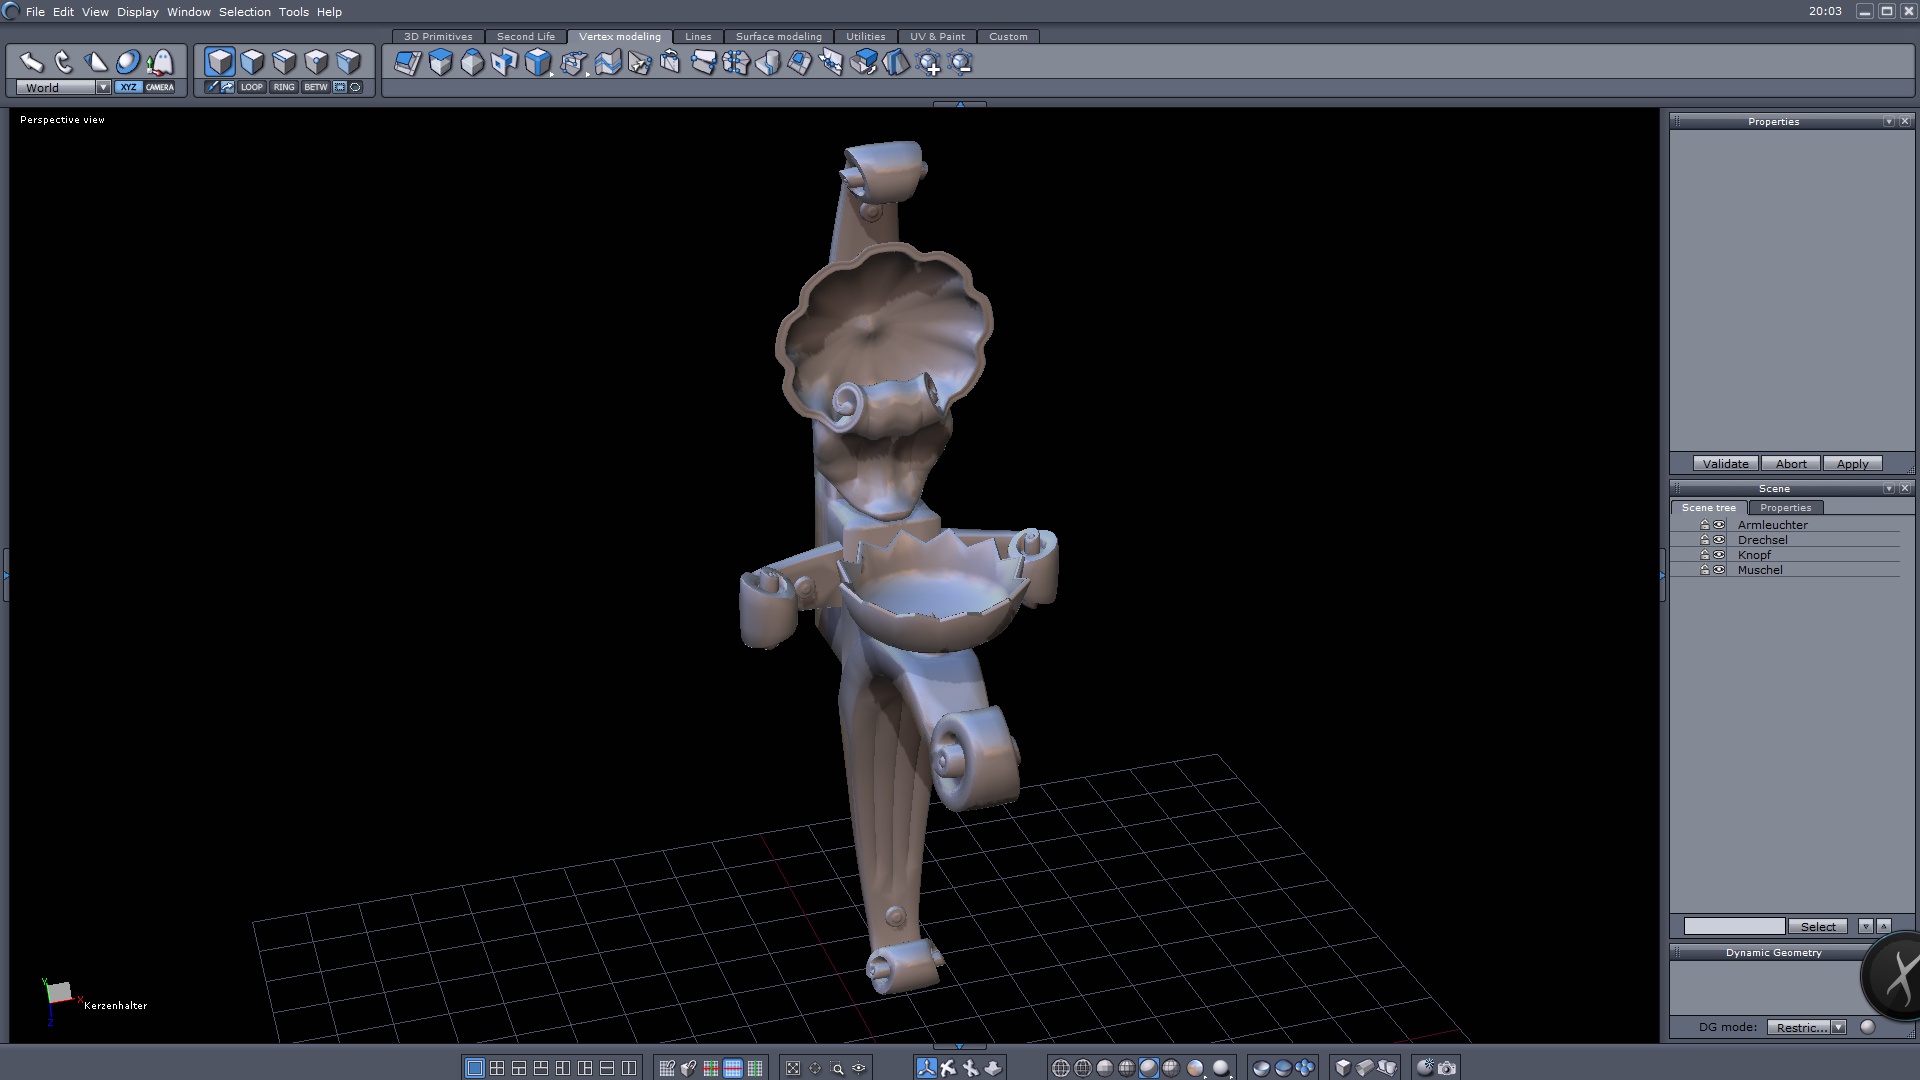Click the first Vertex modeling tool icon

[x=407, y=63]
